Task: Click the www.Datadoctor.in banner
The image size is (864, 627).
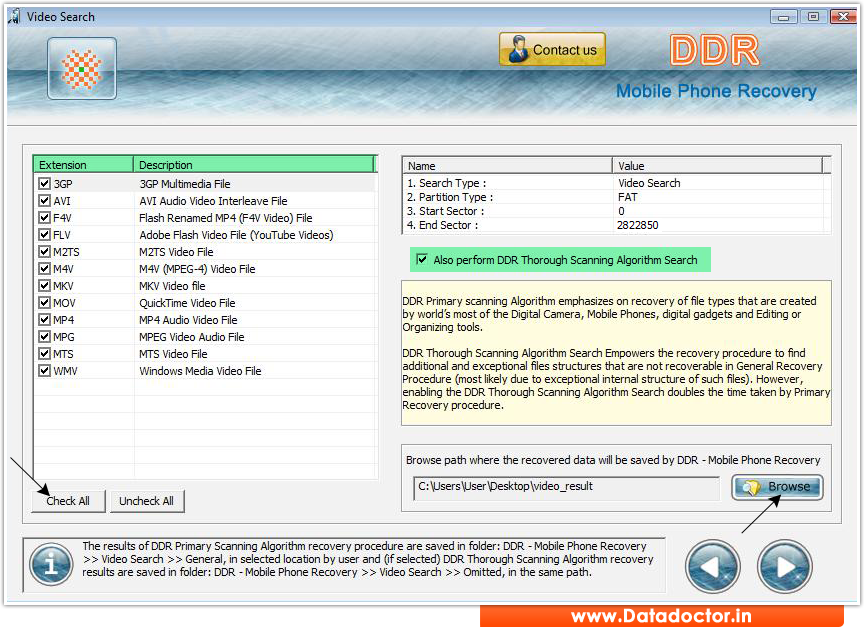Action: point(661,615)
